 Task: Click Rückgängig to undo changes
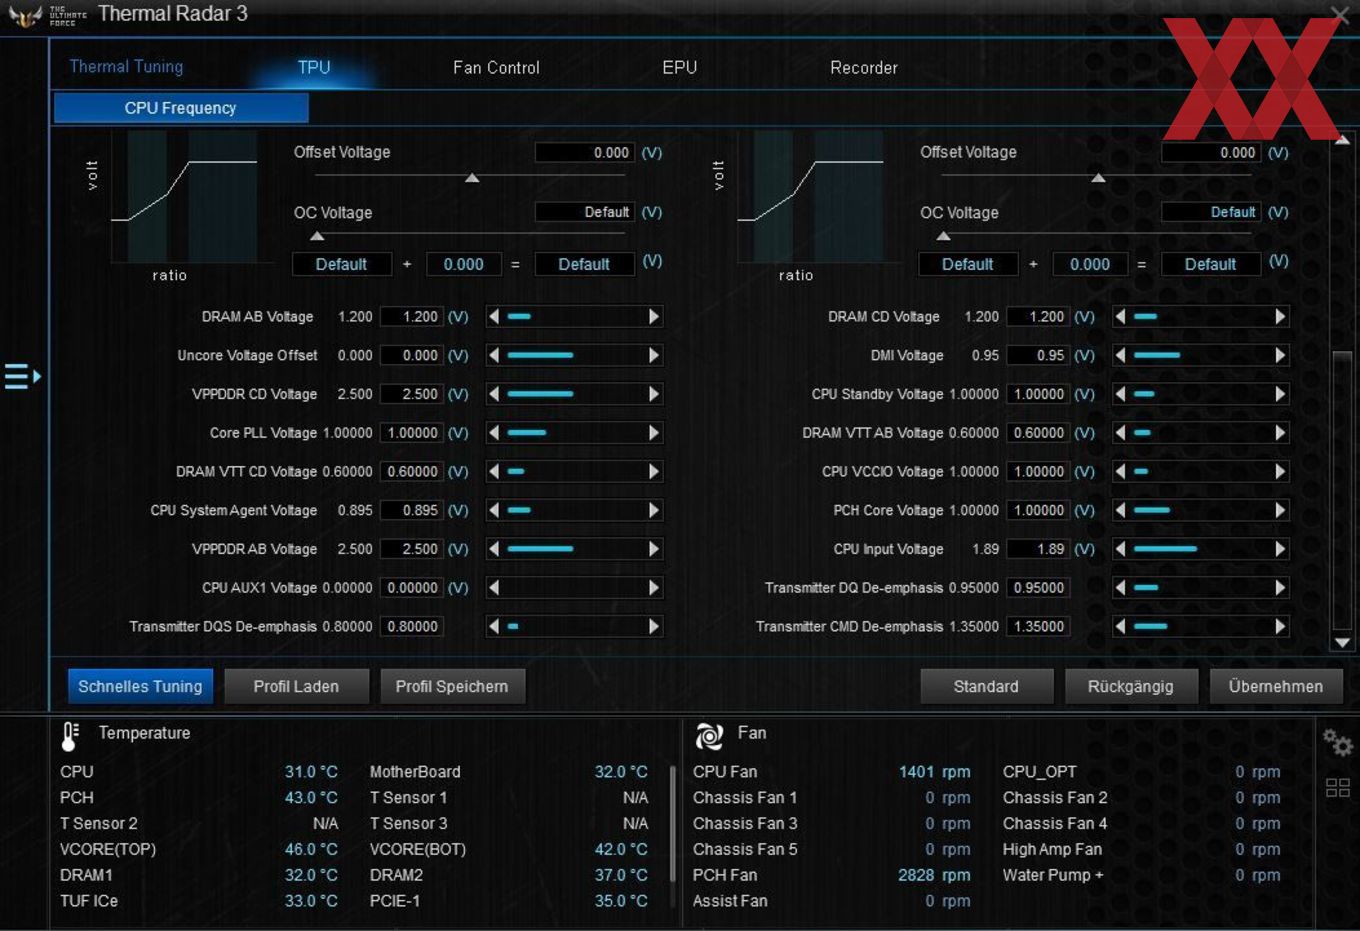tap(1130, 686)
